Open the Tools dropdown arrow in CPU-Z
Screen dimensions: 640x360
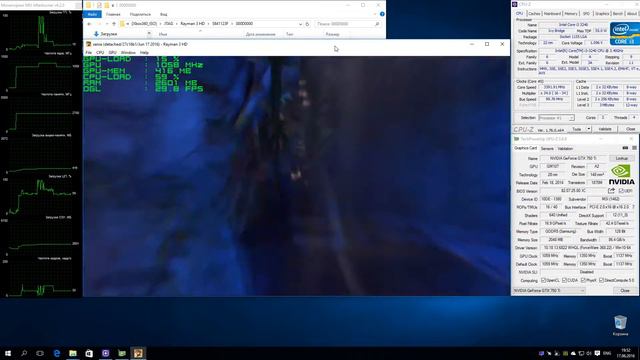(589, 129)
